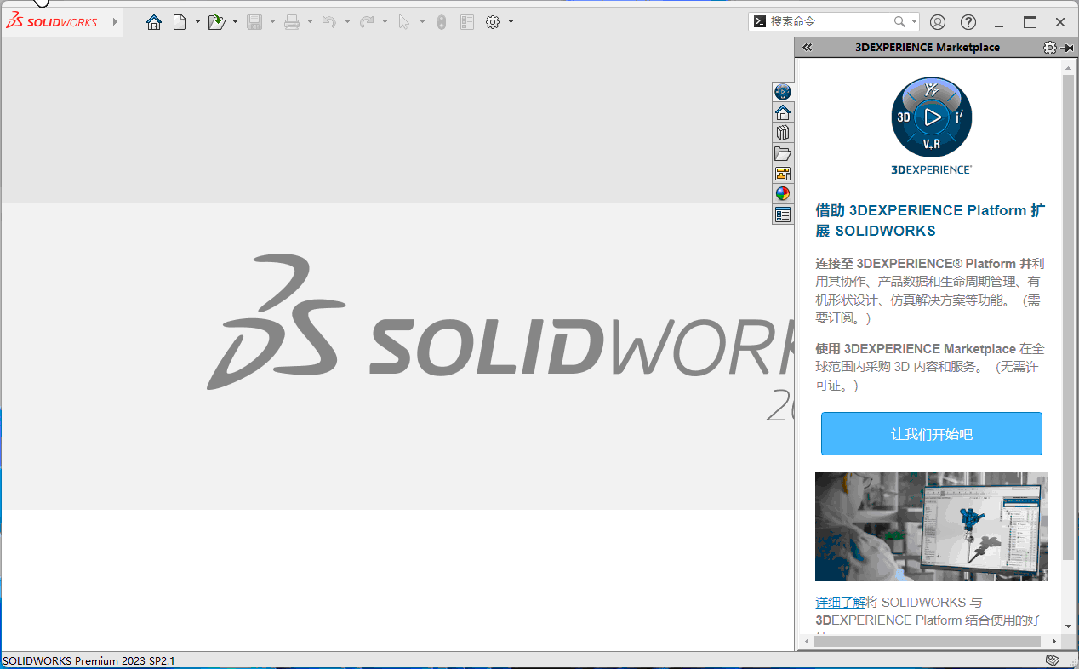Open the 详细了解 link
This screenshot has height=669, width=1079.
(x=840, y=602)
